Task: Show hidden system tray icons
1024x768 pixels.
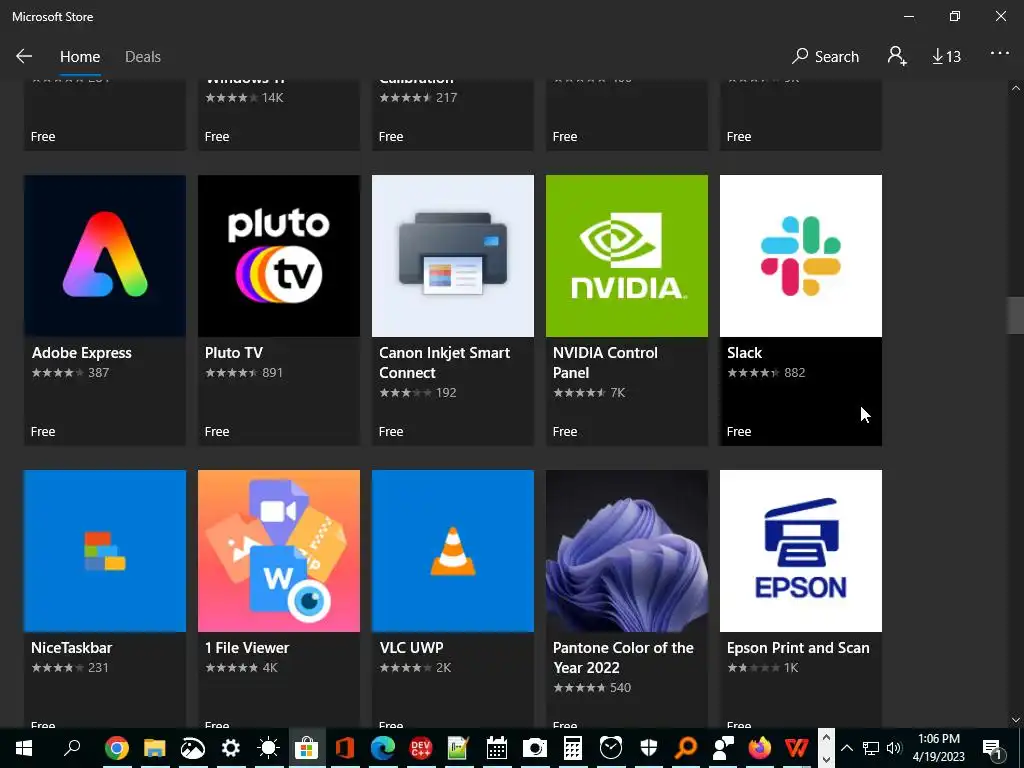Action: click(846, 748)
